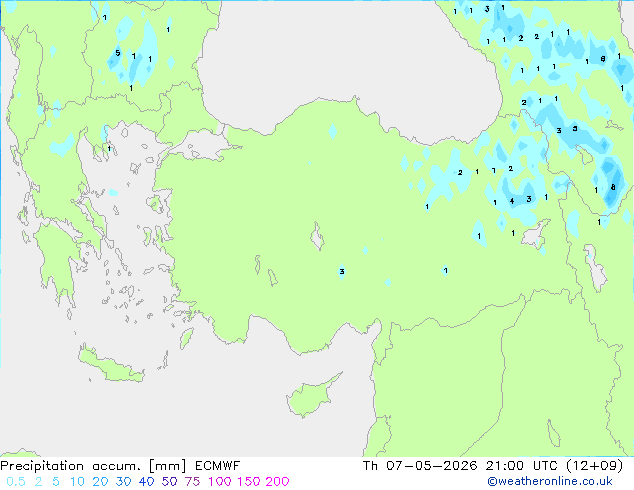
Task: Click legend value 10
Action: click(x=77, y=482)
